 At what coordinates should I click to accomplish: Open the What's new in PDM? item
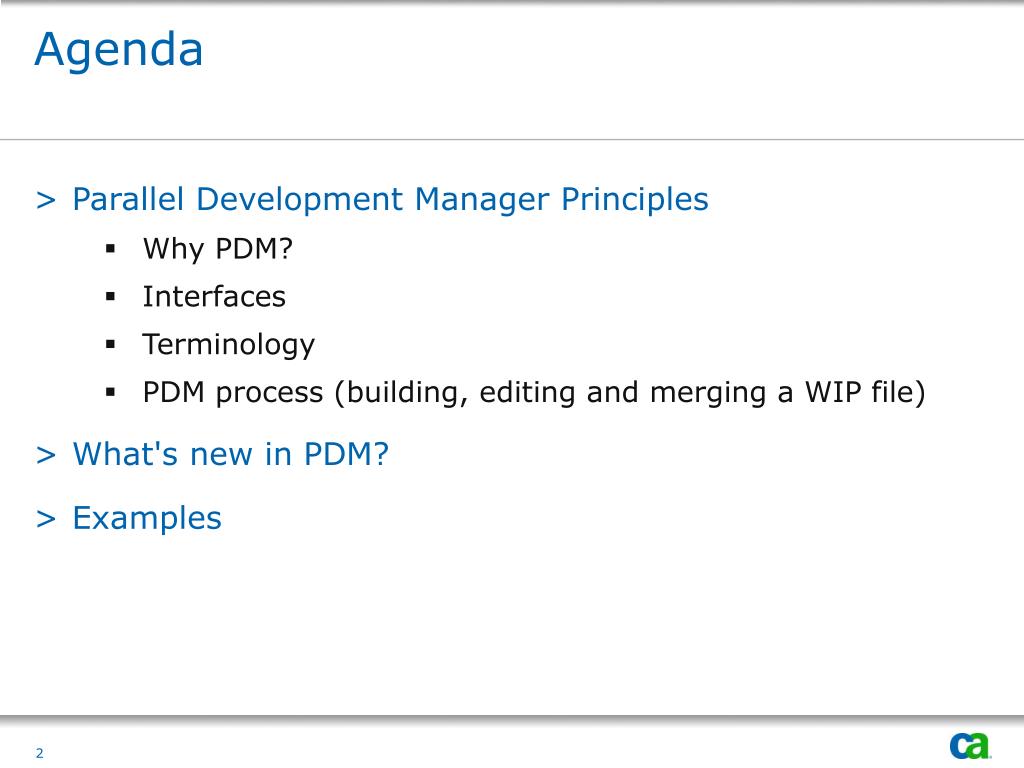(231, 454)
